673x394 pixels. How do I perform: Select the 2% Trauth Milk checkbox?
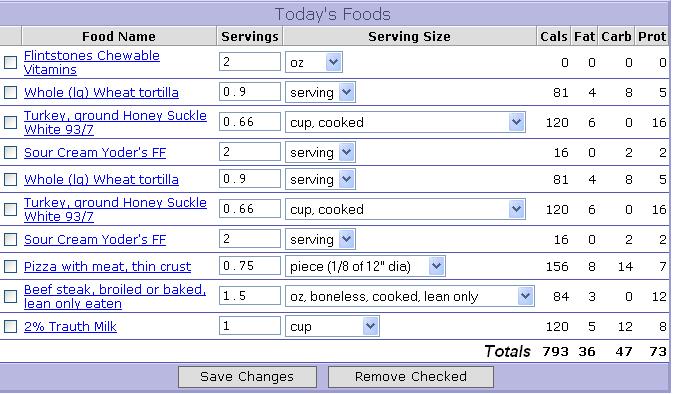coord(10,327)
